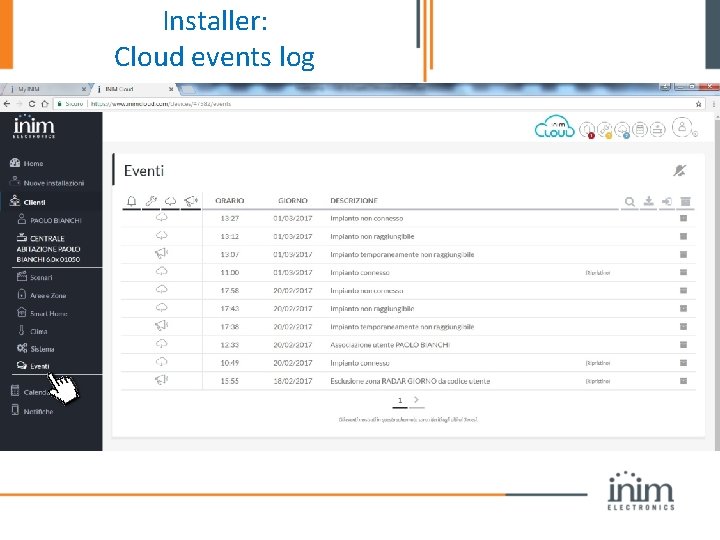The height and width of the screenshot is (540, 720).
Task: Click the muted bell icon beside Eventi
Action: (680, 170)
